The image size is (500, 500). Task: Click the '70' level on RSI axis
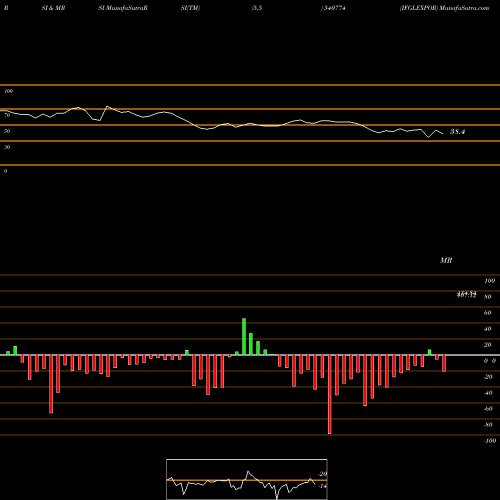[7, 115]
